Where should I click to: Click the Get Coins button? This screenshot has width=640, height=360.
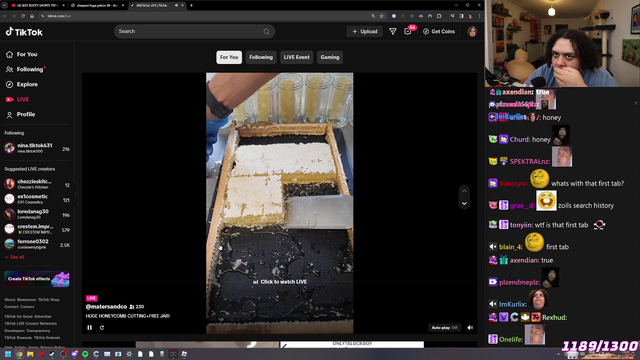pyautogui.click(x=439, y=31)
